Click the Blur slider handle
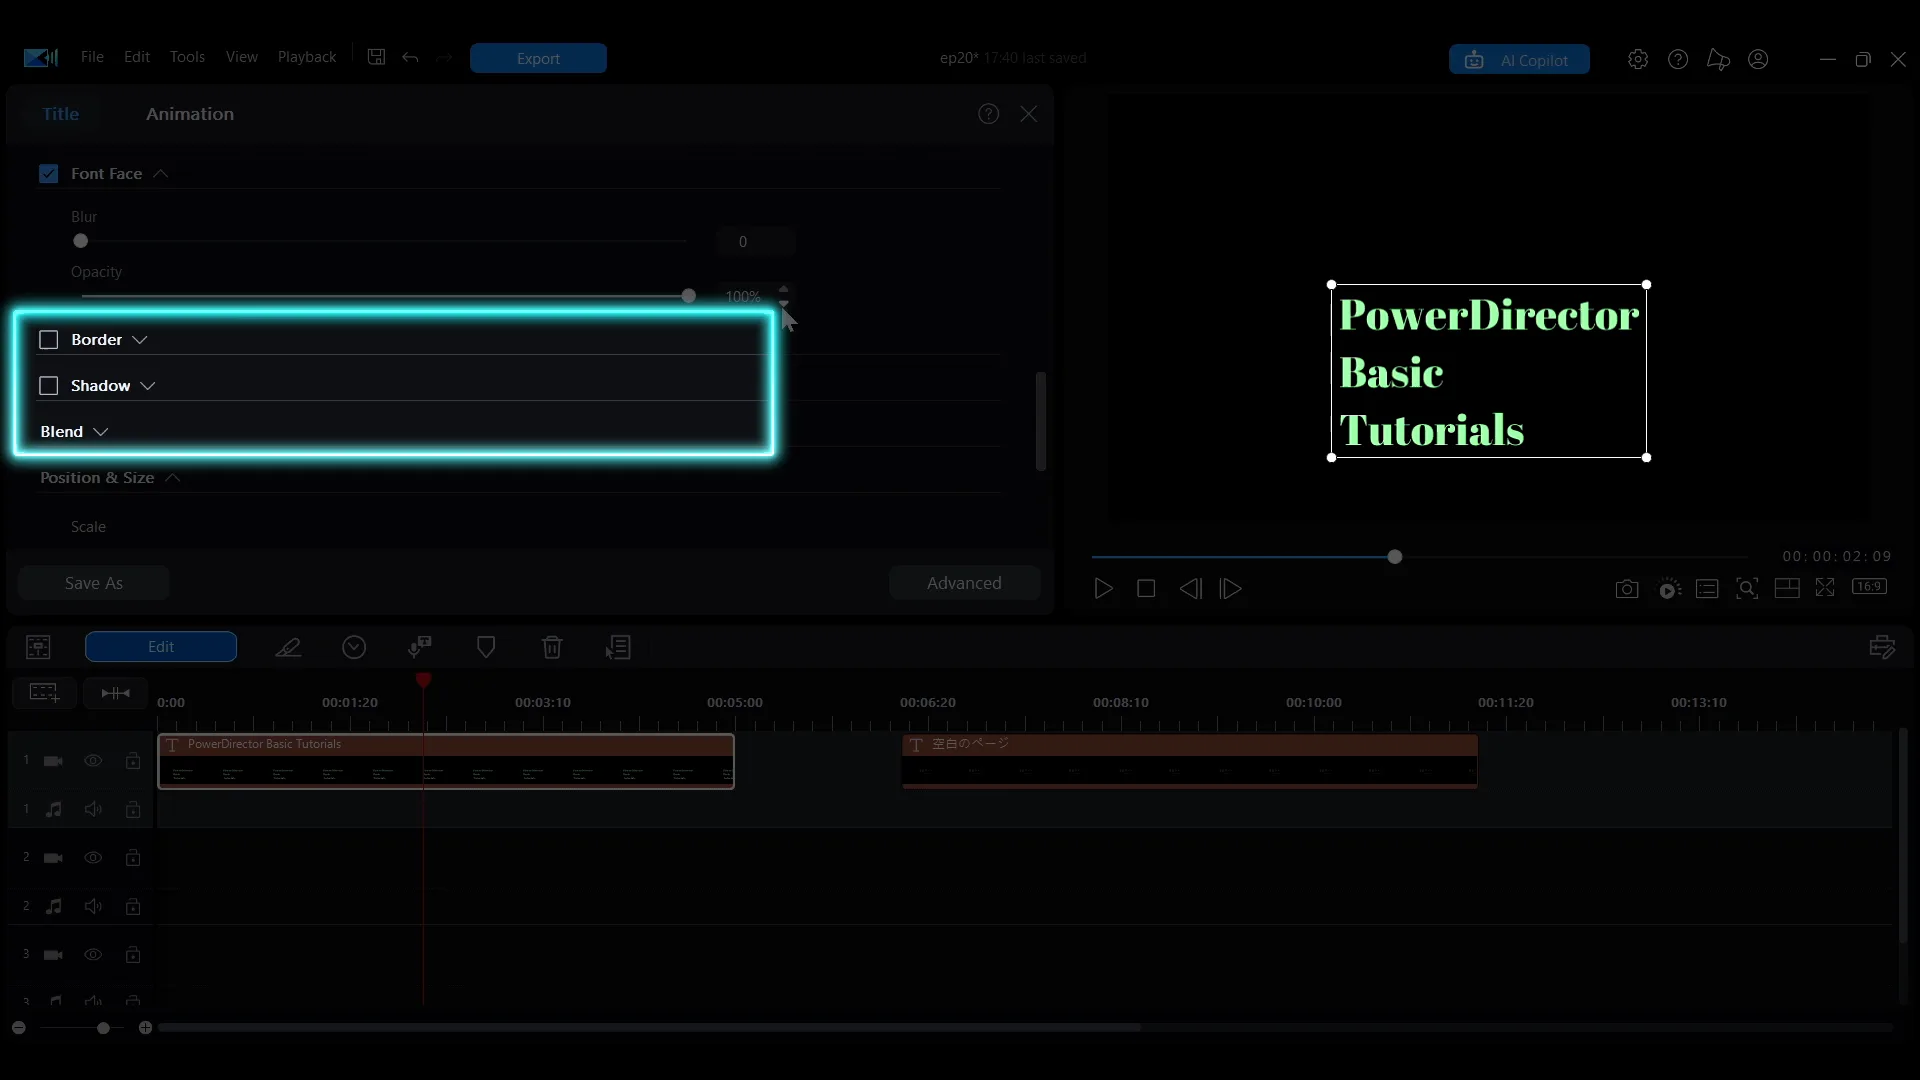 [81, 241]
